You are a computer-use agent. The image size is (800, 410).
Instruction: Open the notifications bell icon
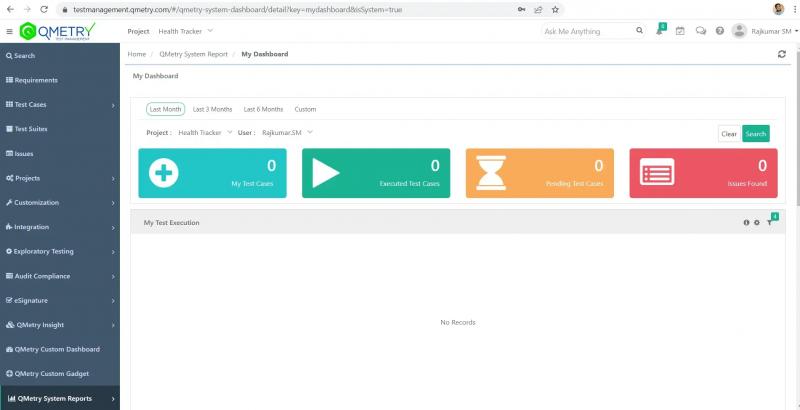[x=660, y=31]
